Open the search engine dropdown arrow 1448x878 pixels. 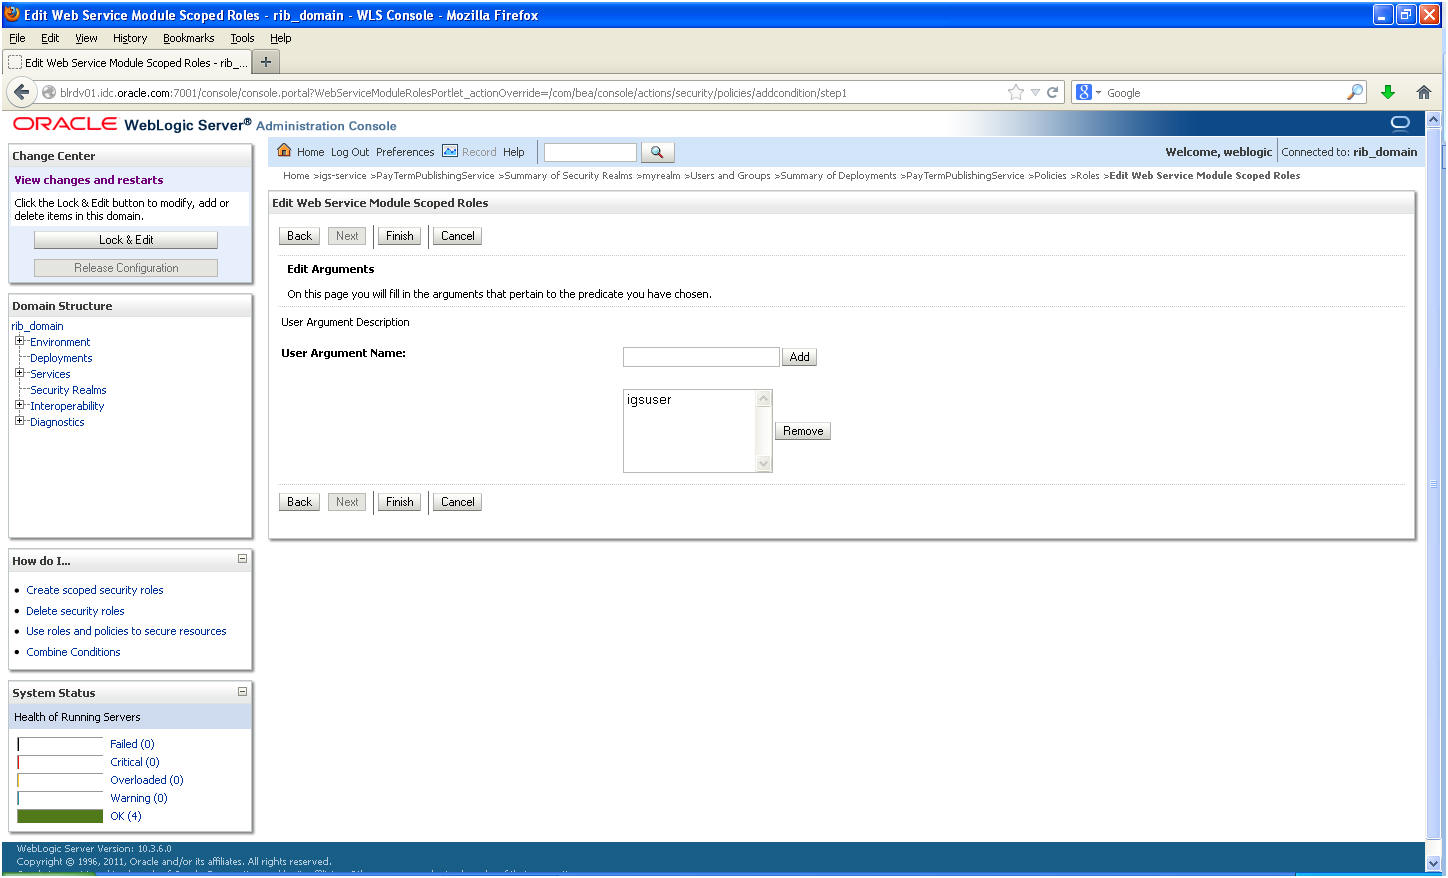[1098, 92]
